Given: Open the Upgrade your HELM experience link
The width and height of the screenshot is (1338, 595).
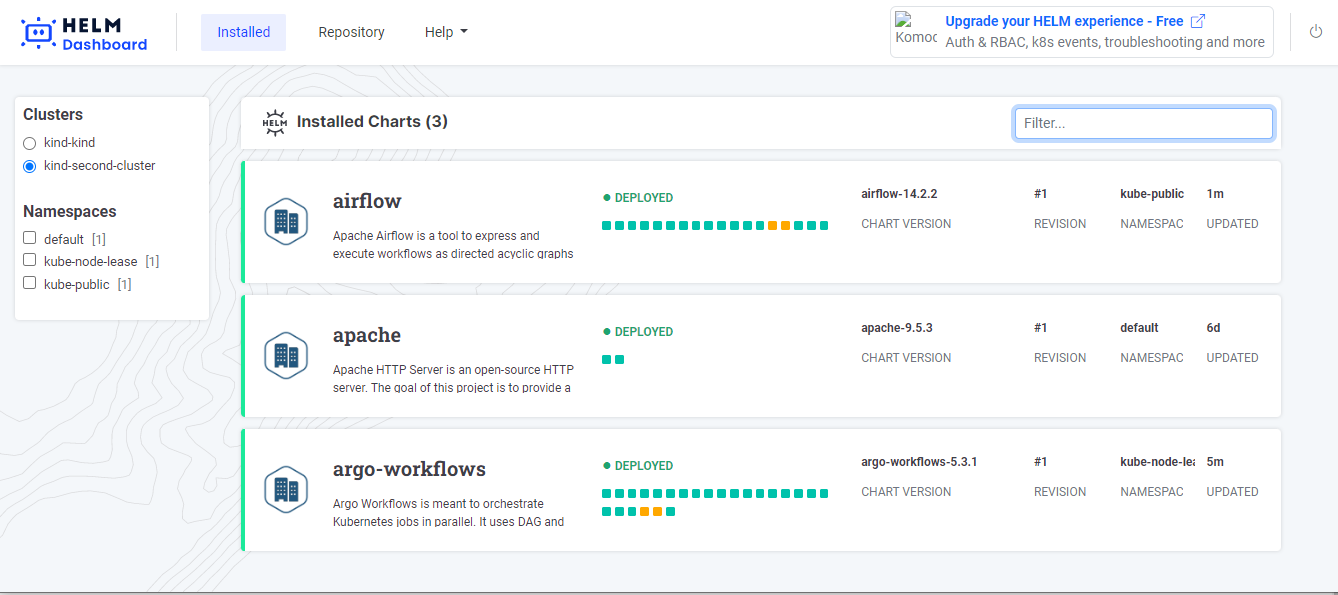Looking at the screenshot, I should (x=1064, y=21).
